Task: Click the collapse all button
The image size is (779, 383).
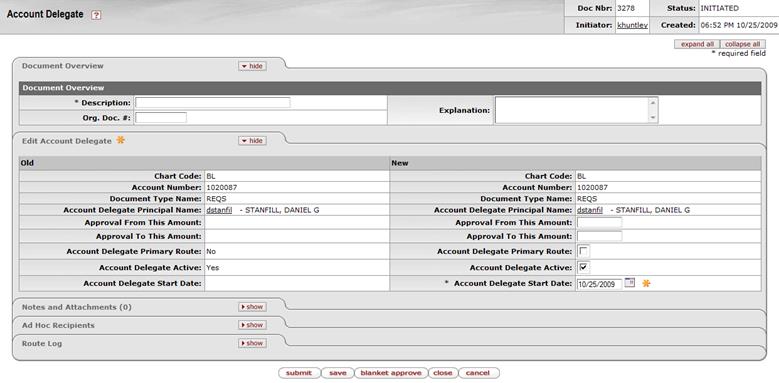Action: click(x=742, y=44)
